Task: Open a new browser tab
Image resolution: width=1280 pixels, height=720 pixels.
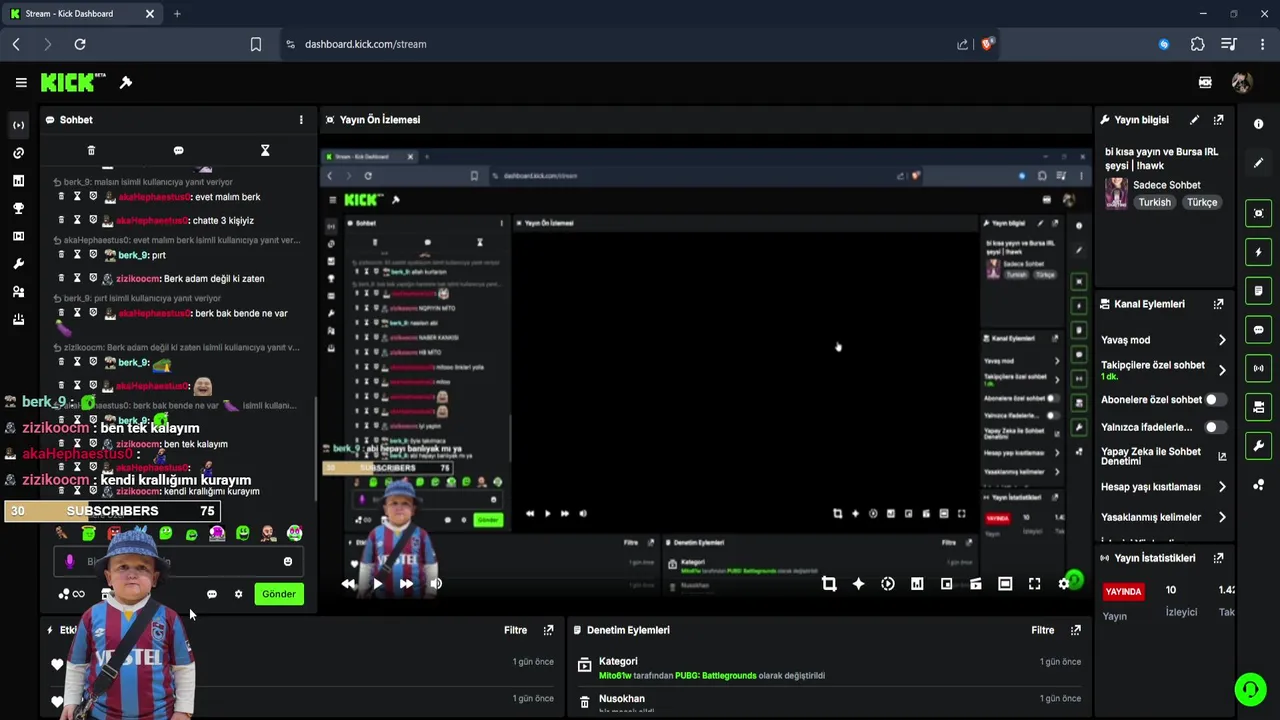Action: coord(177,14)
